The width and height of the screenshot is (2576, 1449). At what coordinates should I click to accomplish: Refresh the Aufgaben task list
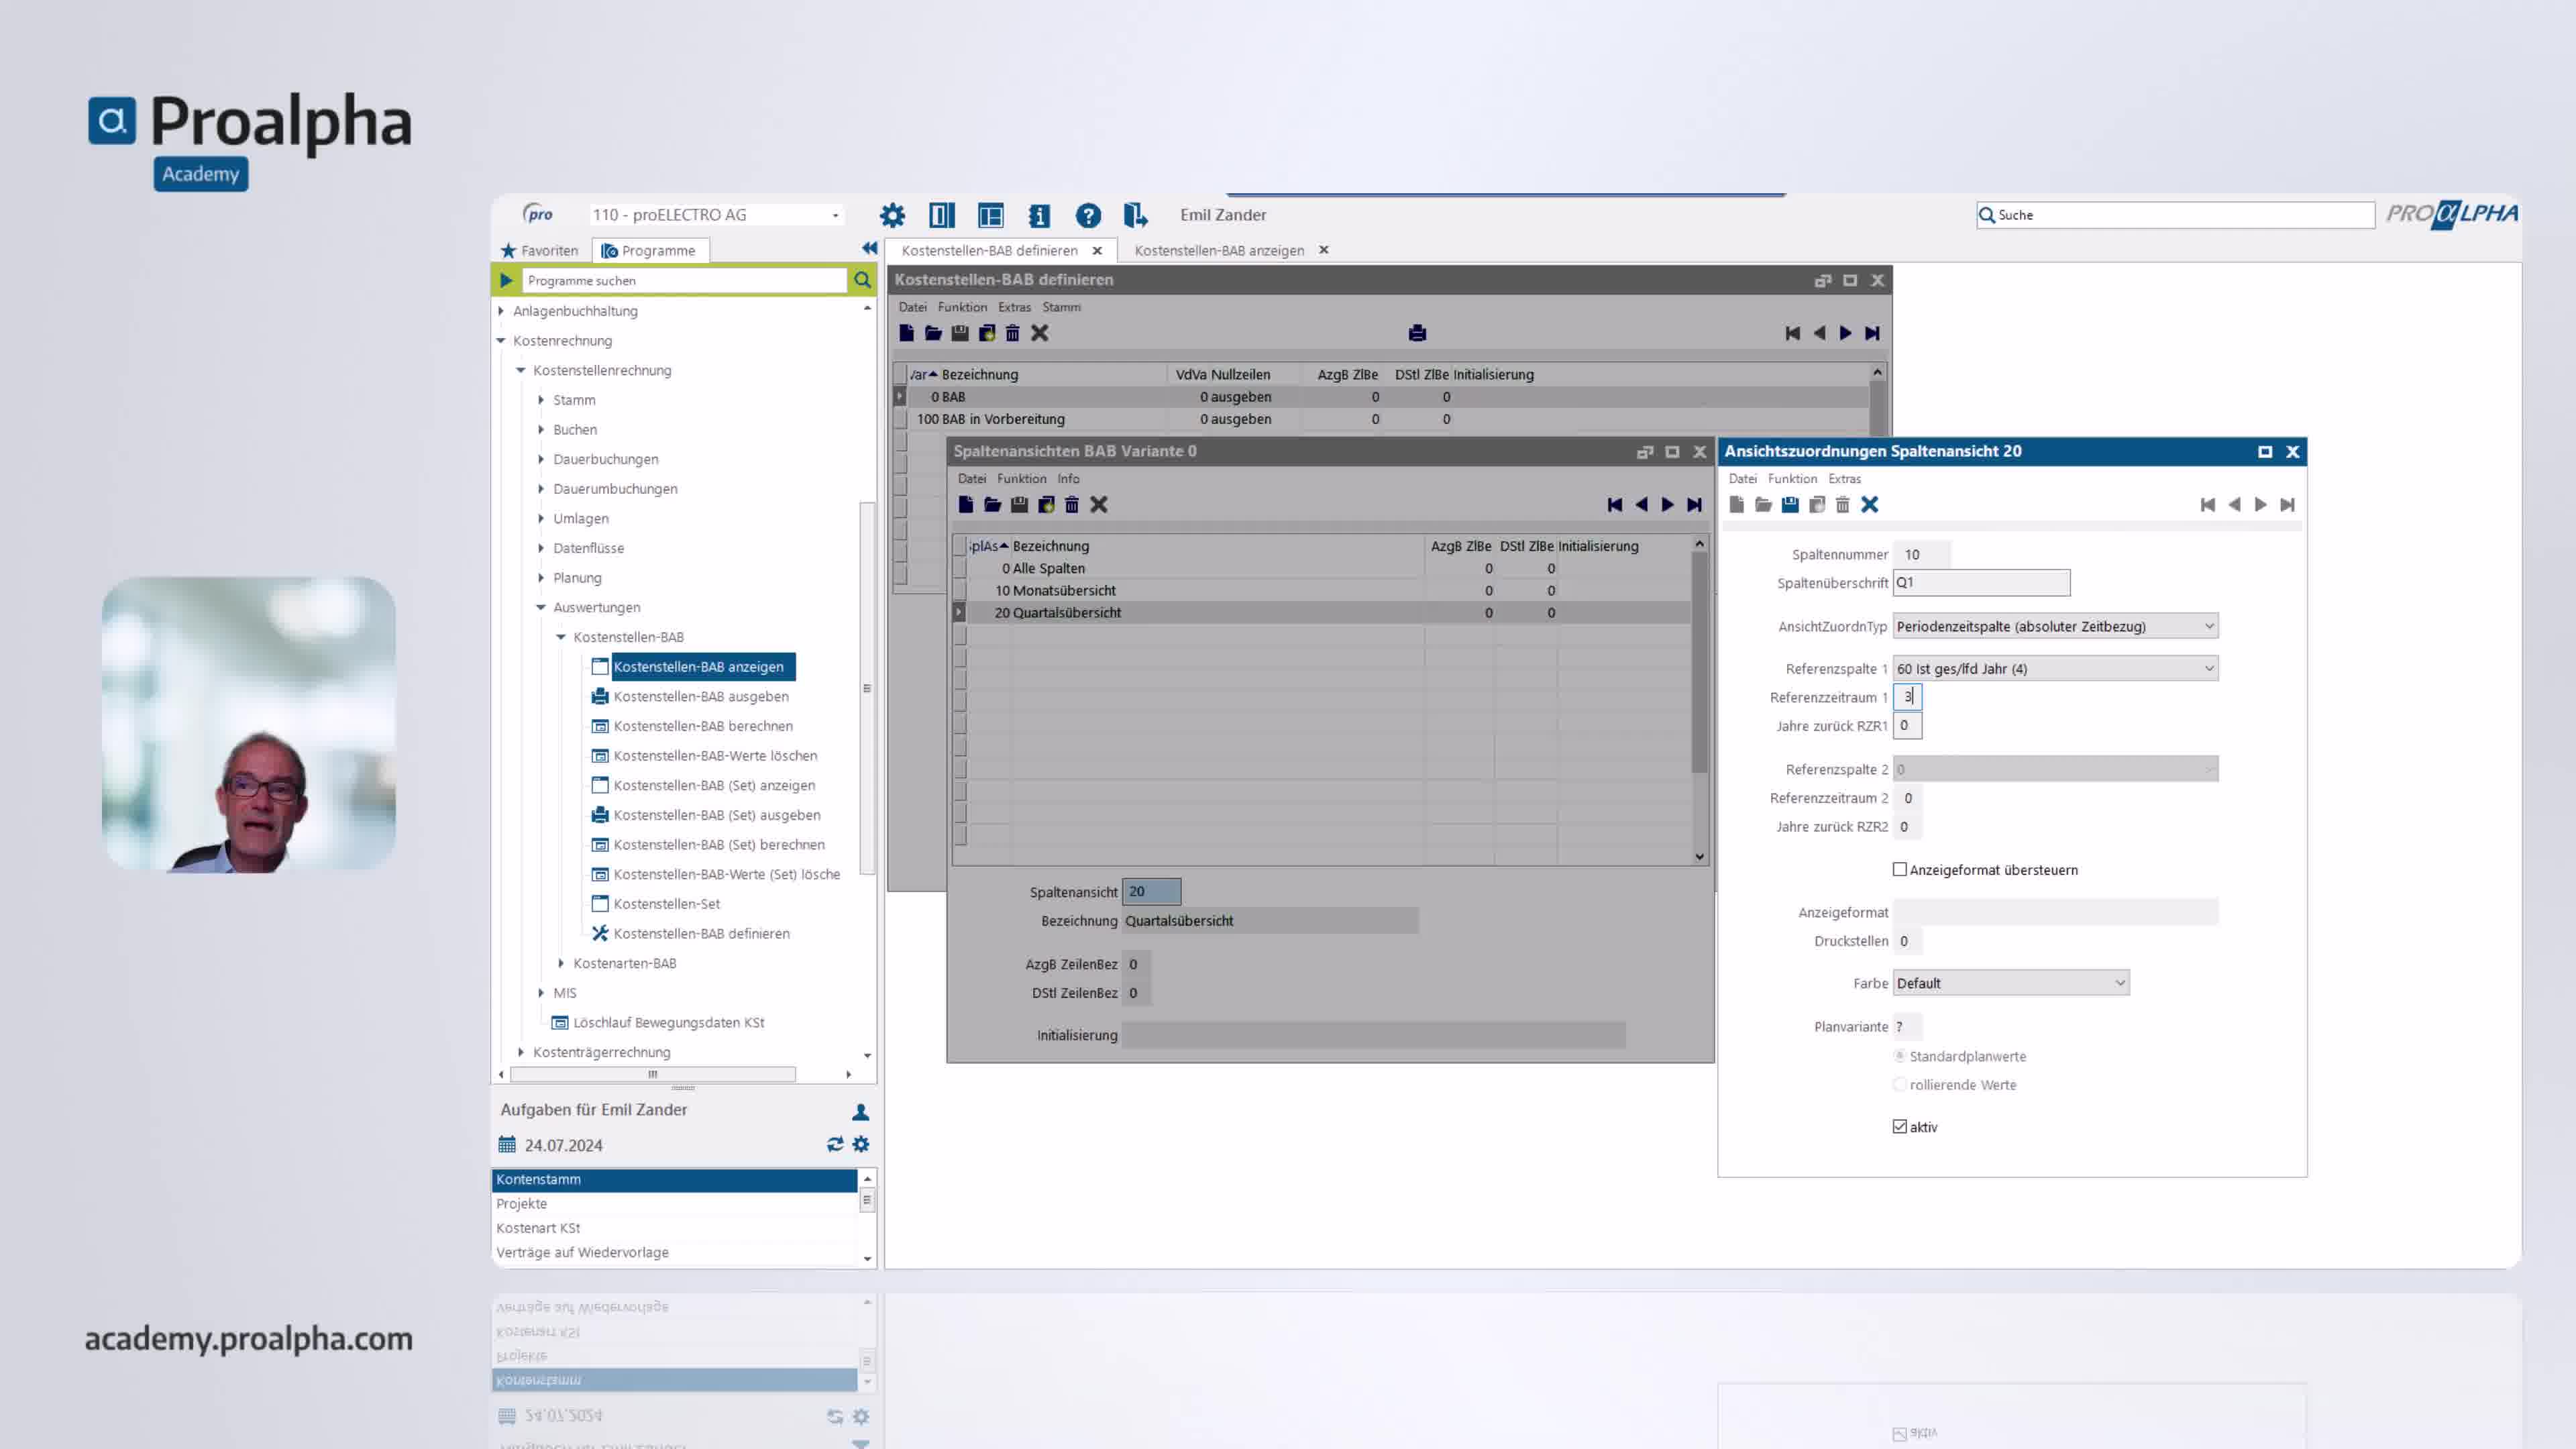(x=835, y=1144)
